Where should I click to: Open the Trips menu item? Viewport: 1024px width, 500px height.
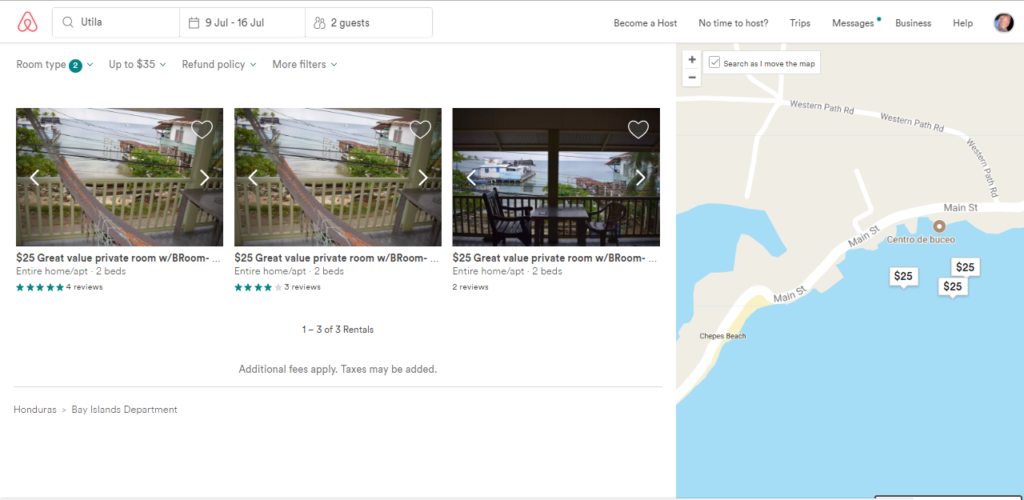click(799, 23)
